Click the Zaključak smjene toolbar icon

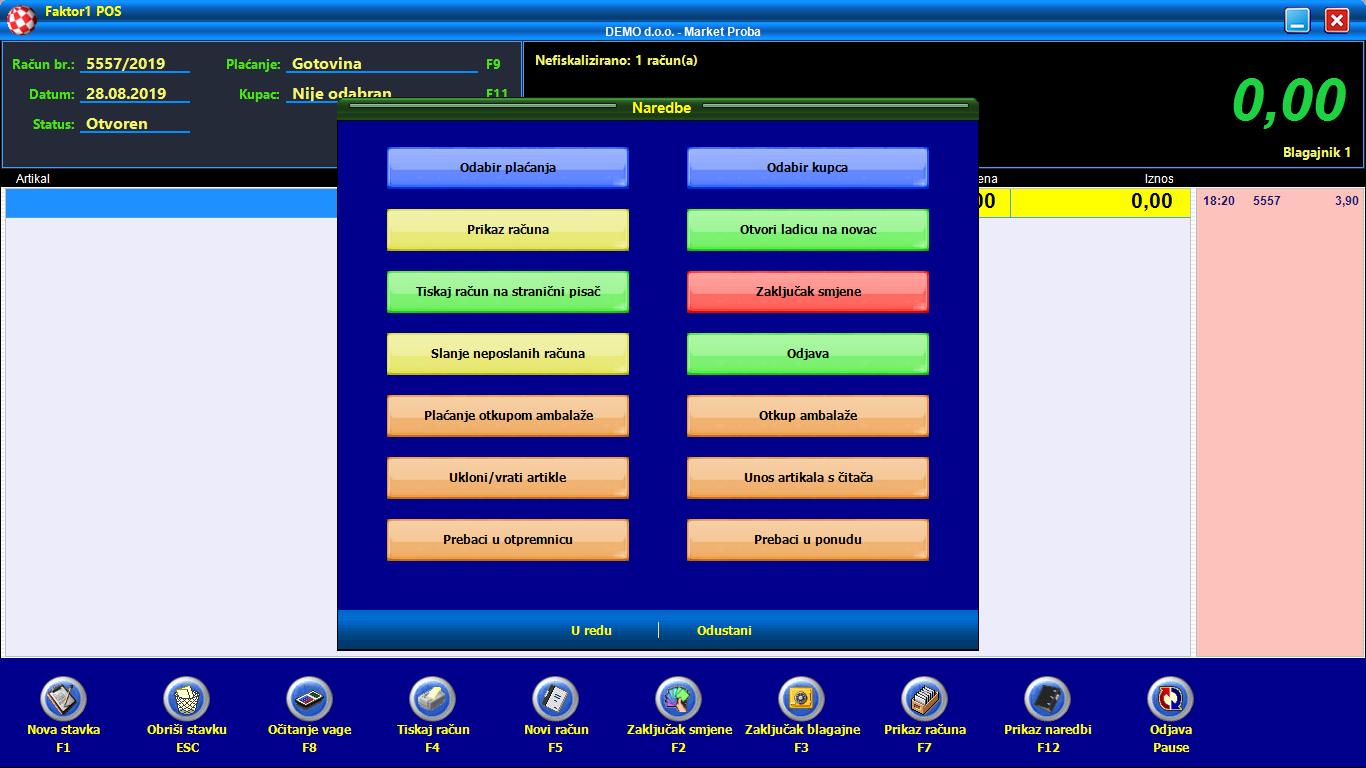tap(679, 699)
